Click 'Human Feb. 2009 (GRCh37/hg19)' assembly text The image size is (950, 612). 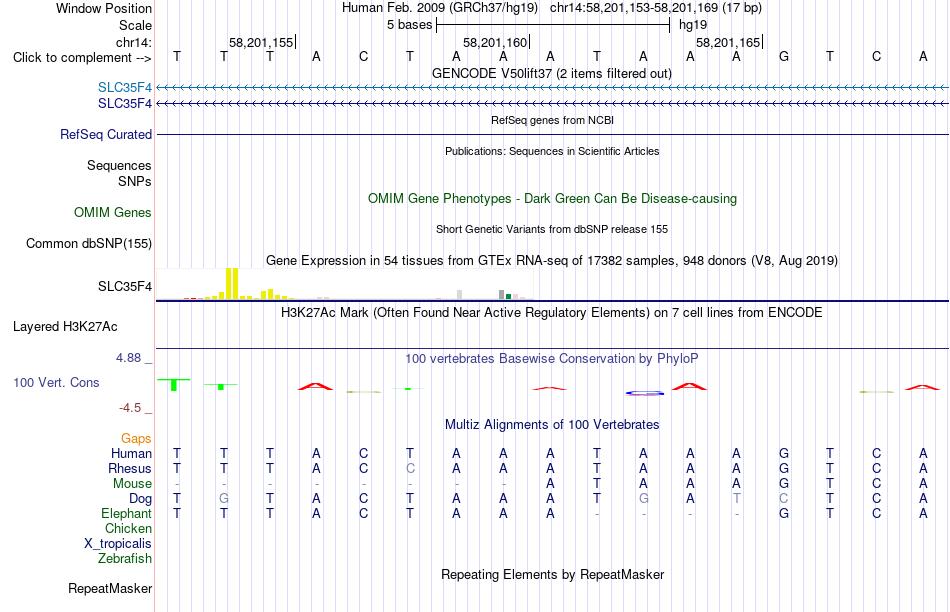440,8
